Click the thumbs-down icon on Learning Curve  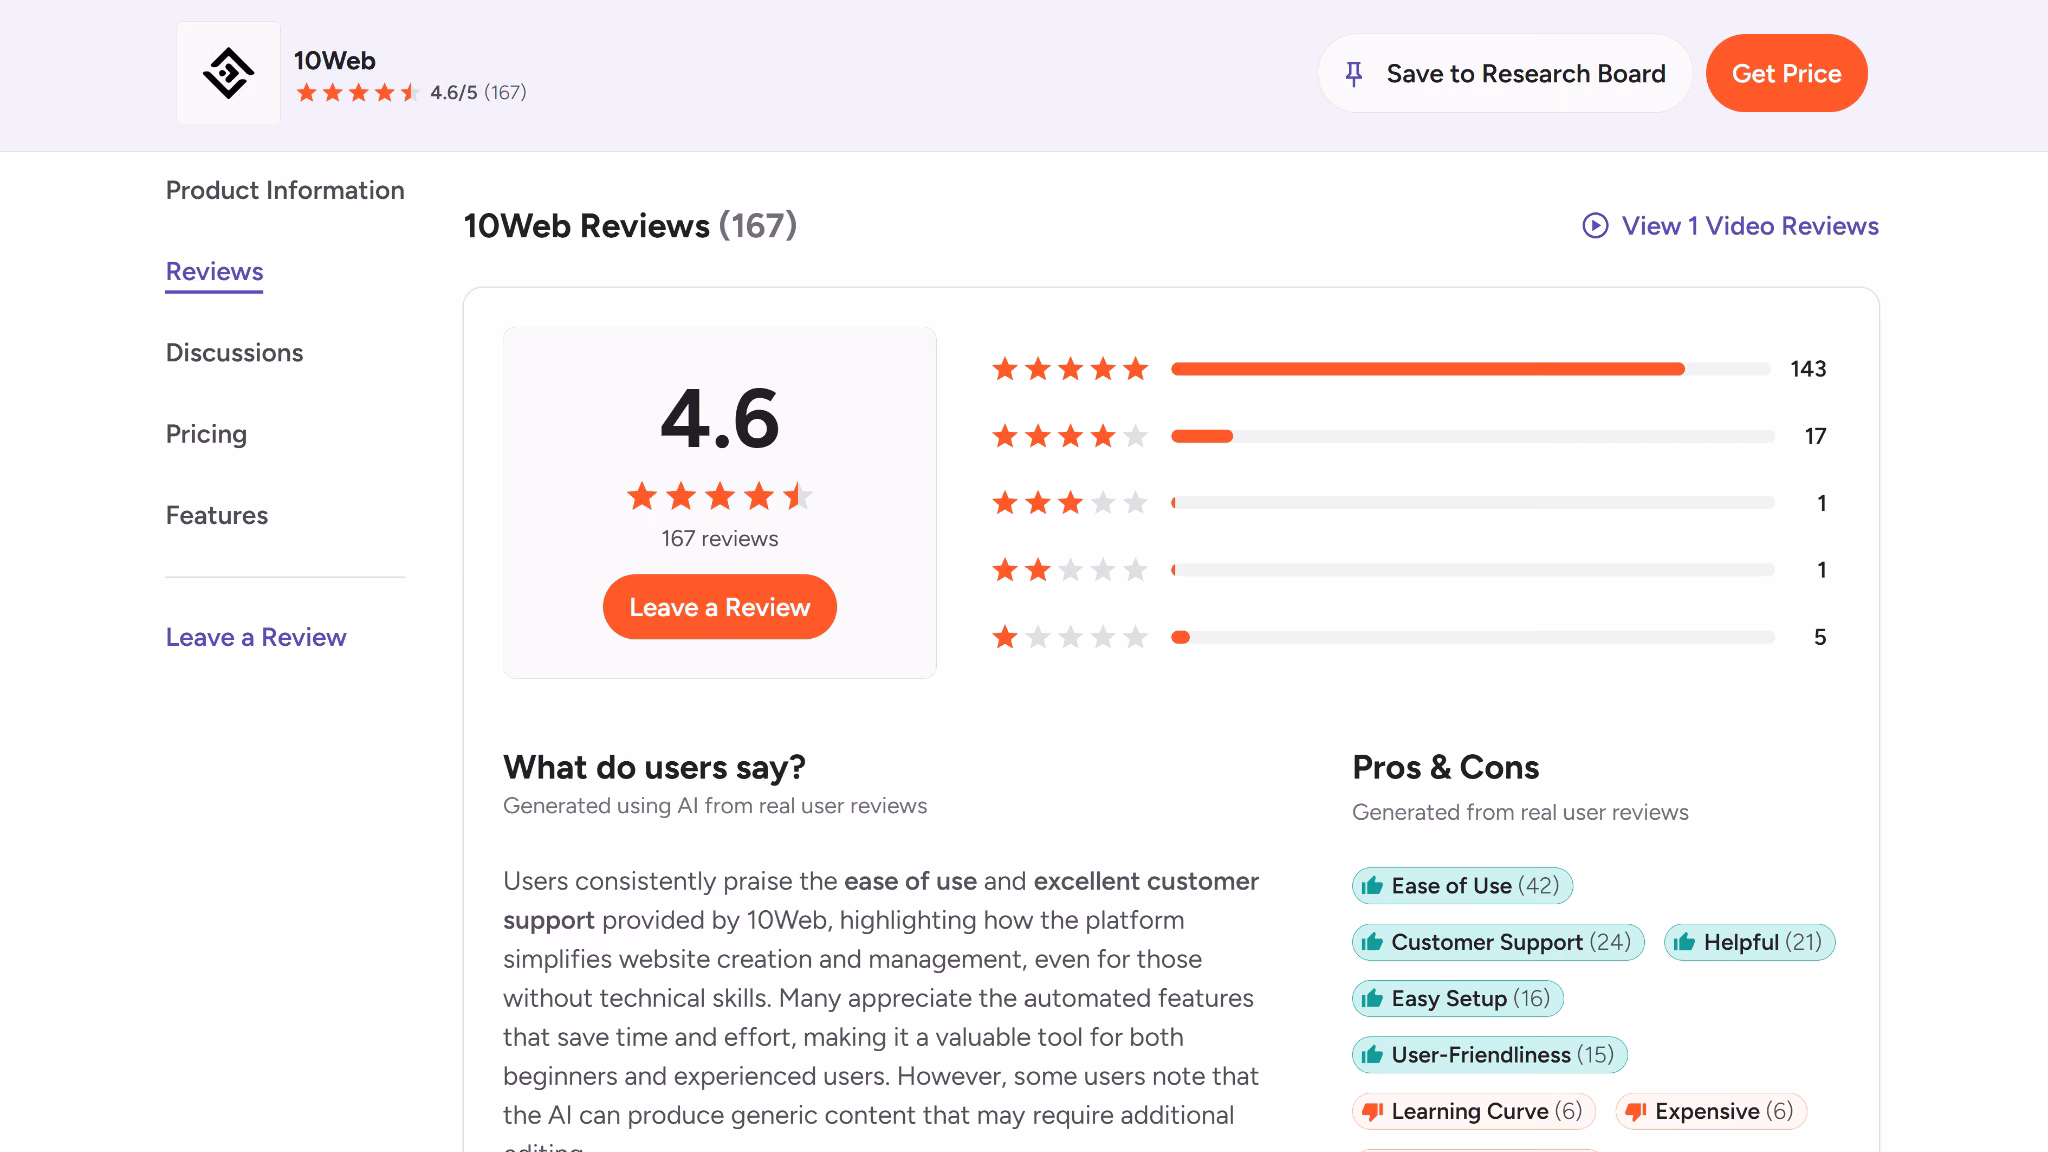coord(1372,1112)
